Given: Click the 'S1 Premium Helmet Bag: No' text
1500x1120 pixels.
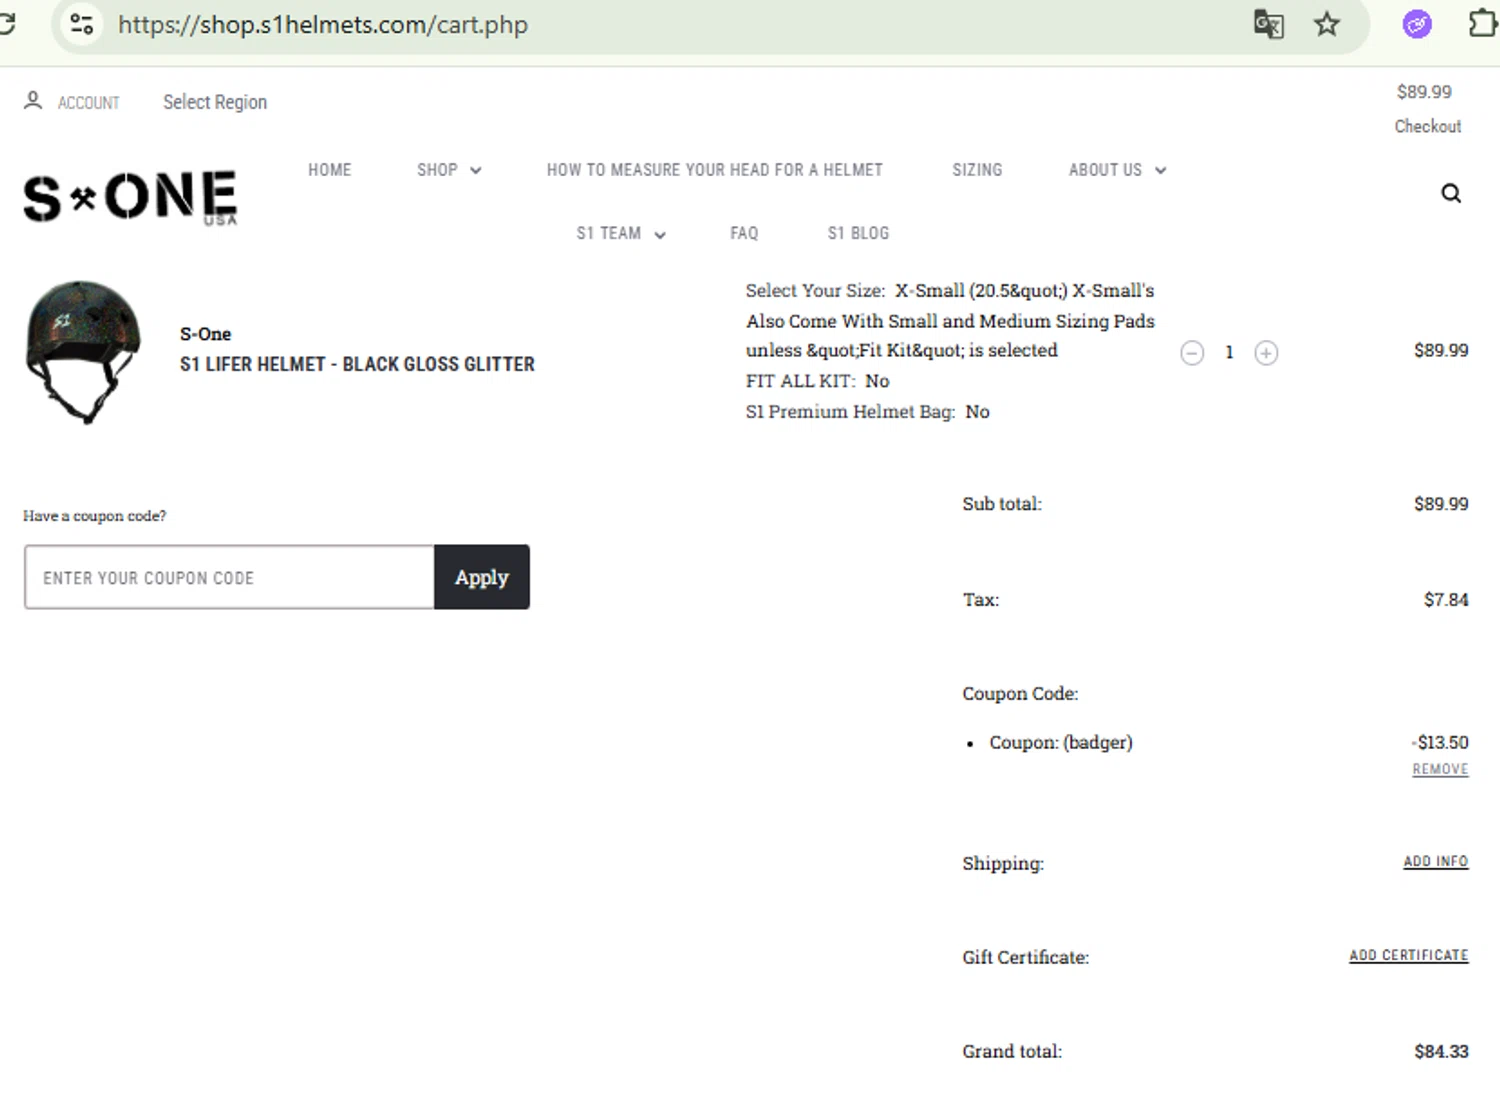Looking at the screenshot, I should click(867, 411).
